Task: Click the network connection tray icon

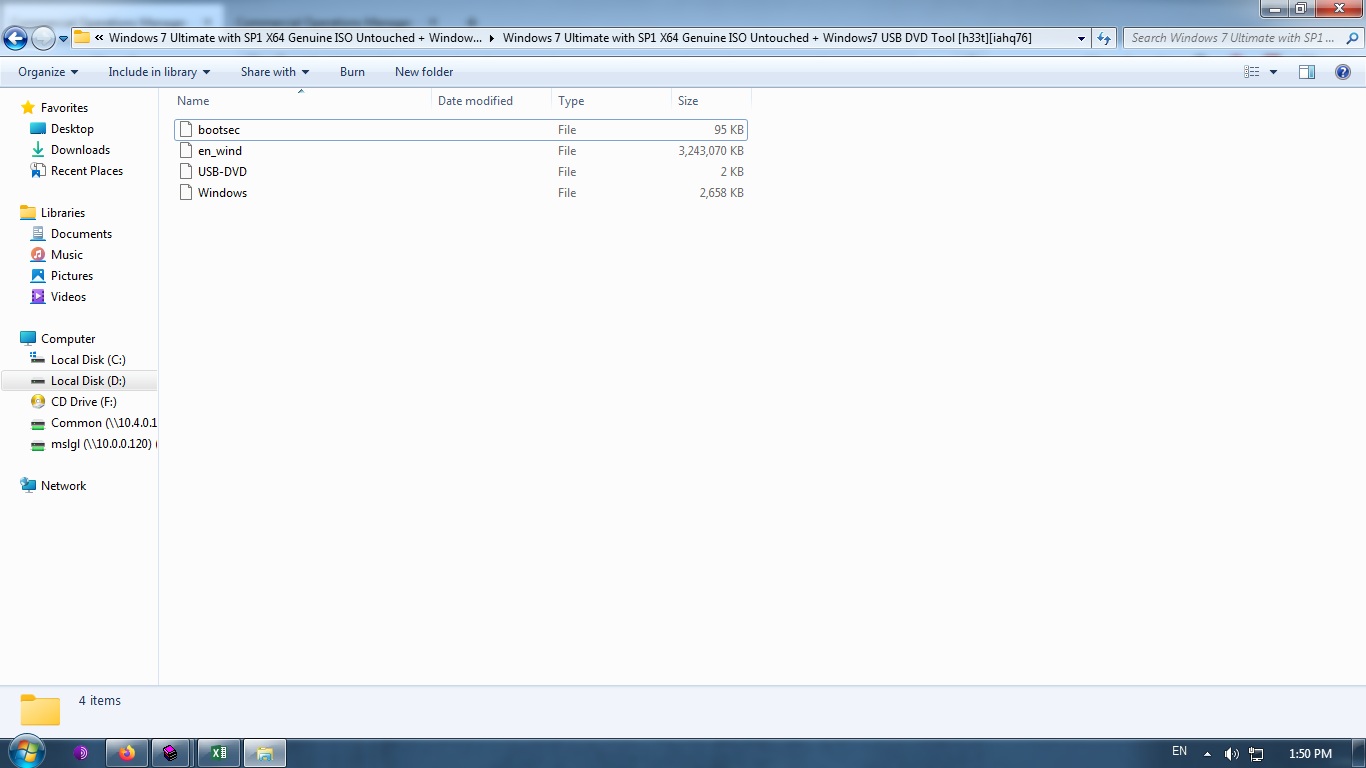Action: coord(1256,754)
